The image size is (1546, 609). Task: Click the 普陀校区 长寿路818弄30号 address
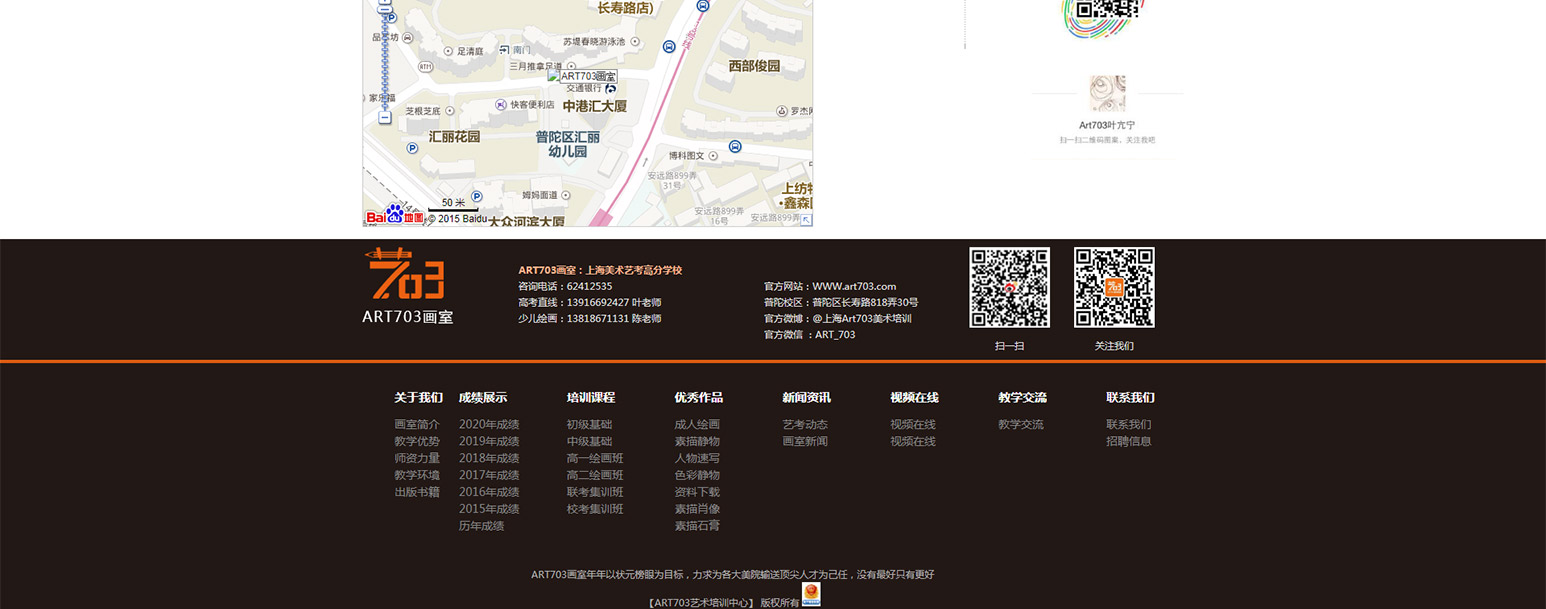pos(841,302)
